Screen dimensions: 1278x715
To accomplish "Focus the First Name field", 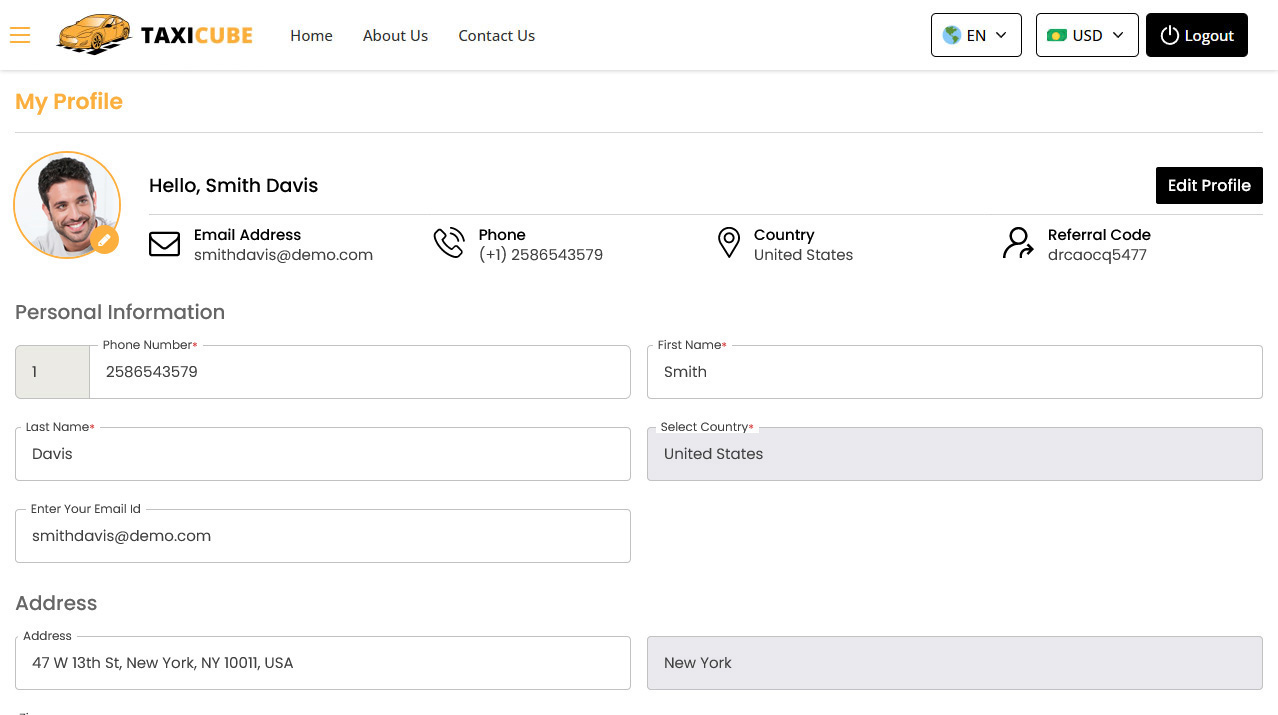I will point(954,372).
